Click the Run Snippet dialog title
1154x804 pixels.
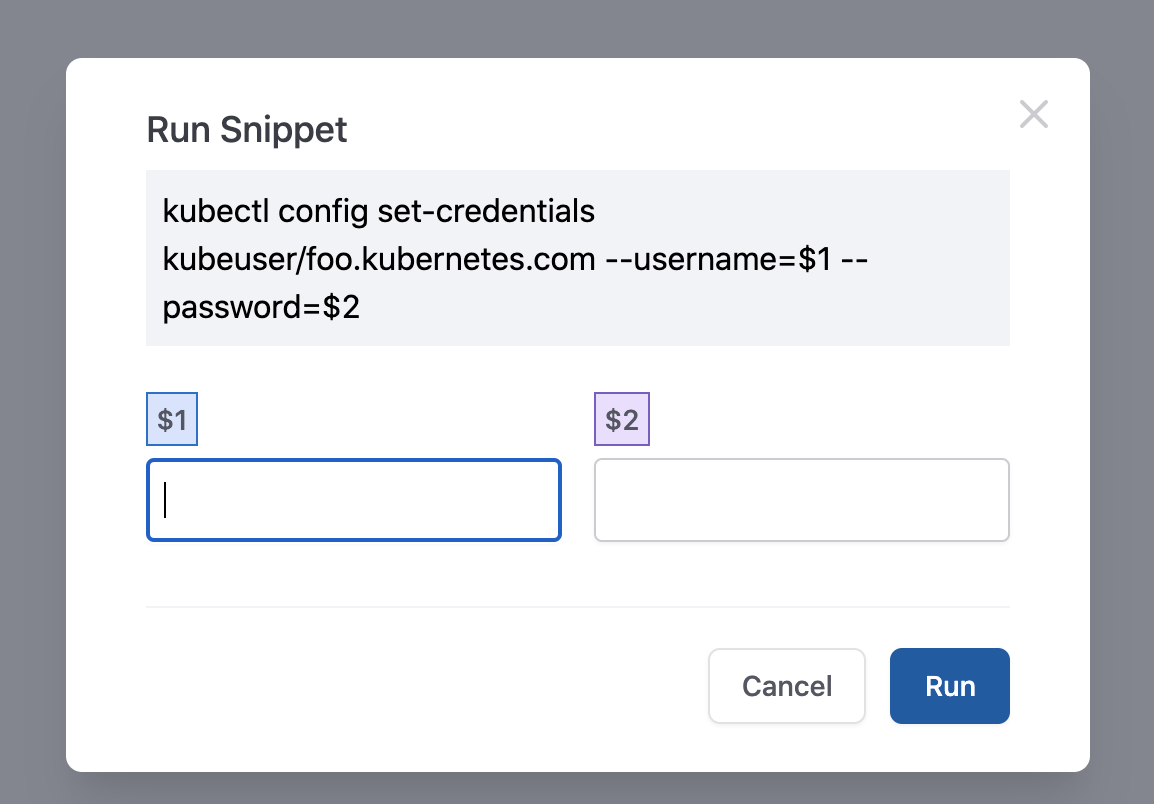(x=247, y=130)
